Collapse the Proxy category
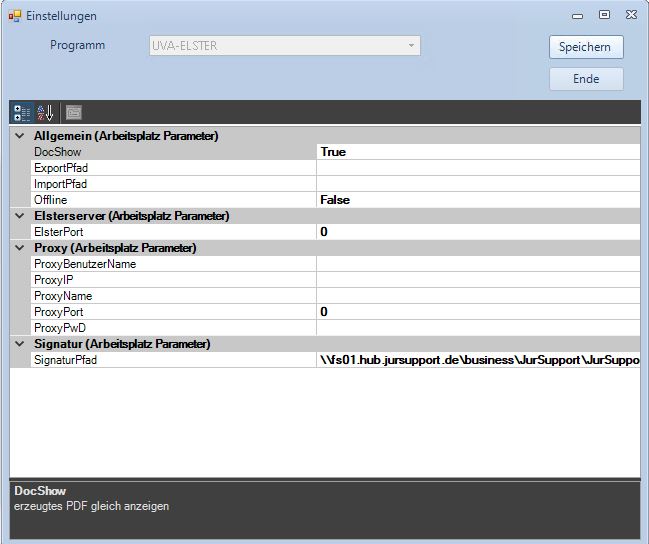The image size is (649, 544). (x=21, y=248)
